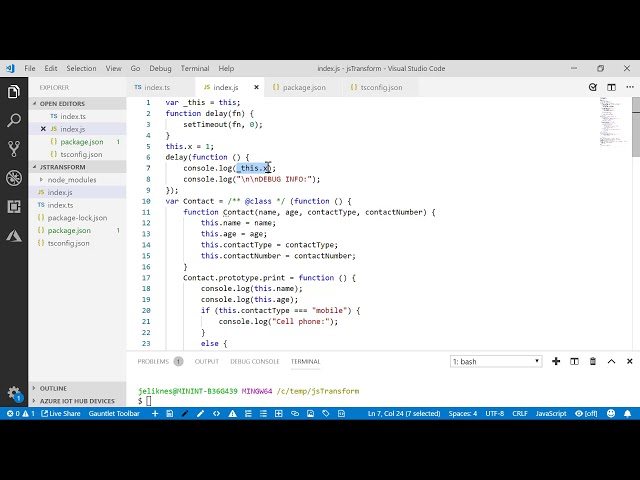Open the Manage gear icon

13,393
